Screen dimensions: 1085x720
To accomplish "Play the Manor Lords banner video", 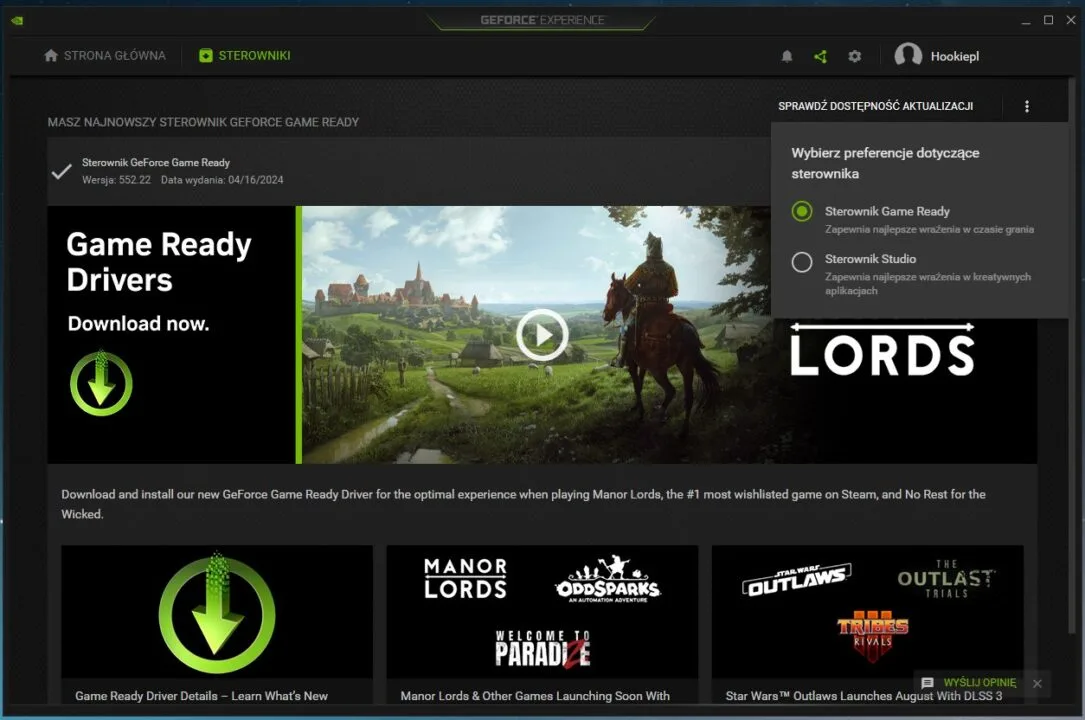I will pos(542,335).
